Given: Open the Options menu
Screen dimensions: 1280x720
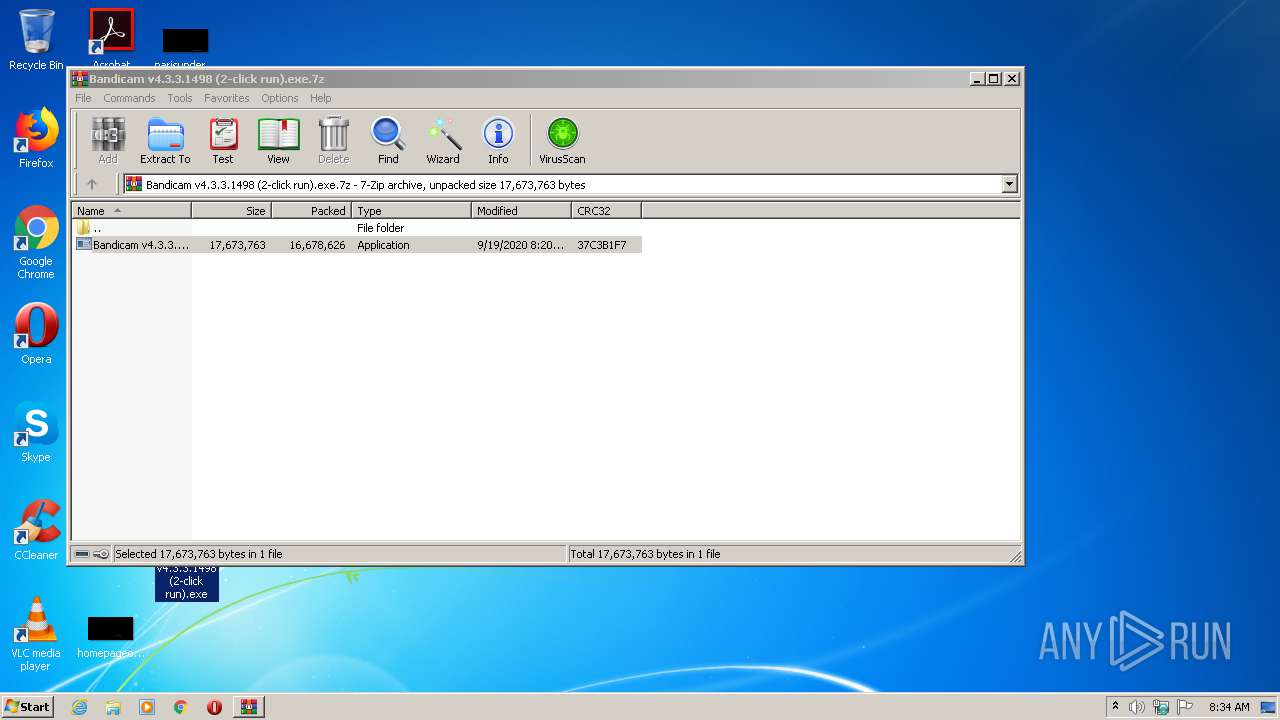Looking at the screenshot, I should click(x=280, y=98).
